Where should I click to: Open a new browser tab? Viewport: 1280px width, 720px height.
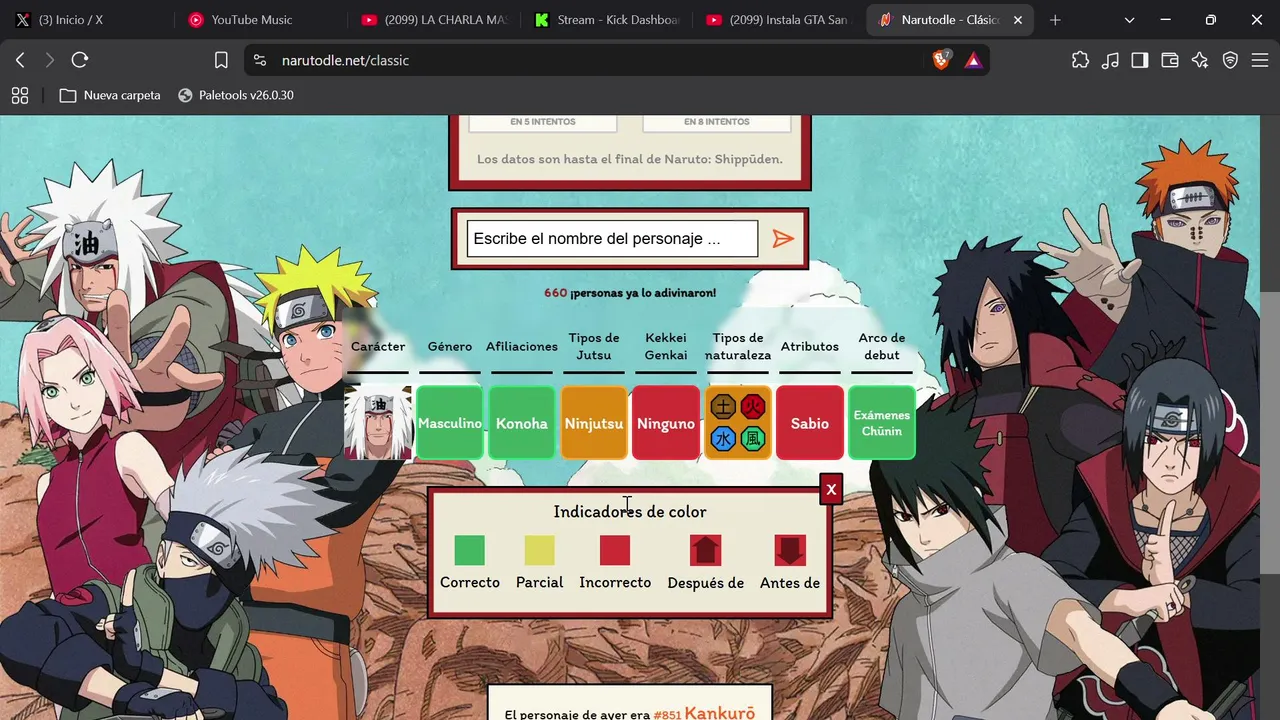click(x=1055, y=20)
